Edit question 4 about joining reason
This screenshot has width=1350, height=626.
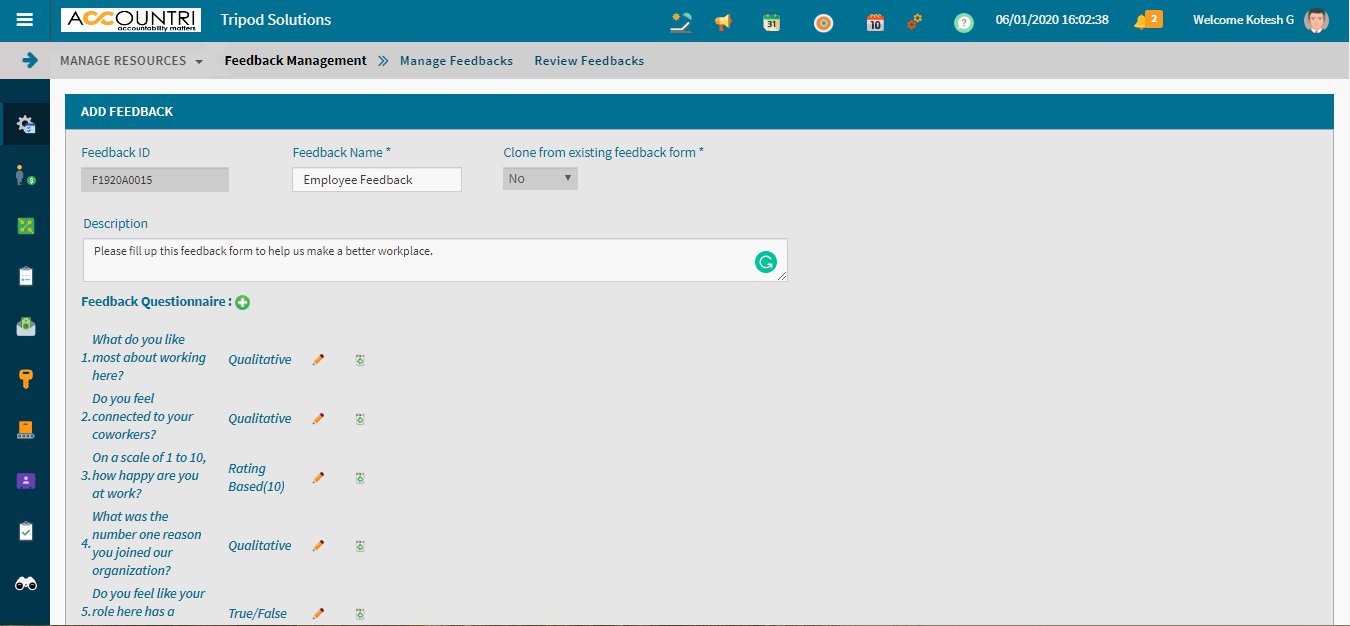318,545
